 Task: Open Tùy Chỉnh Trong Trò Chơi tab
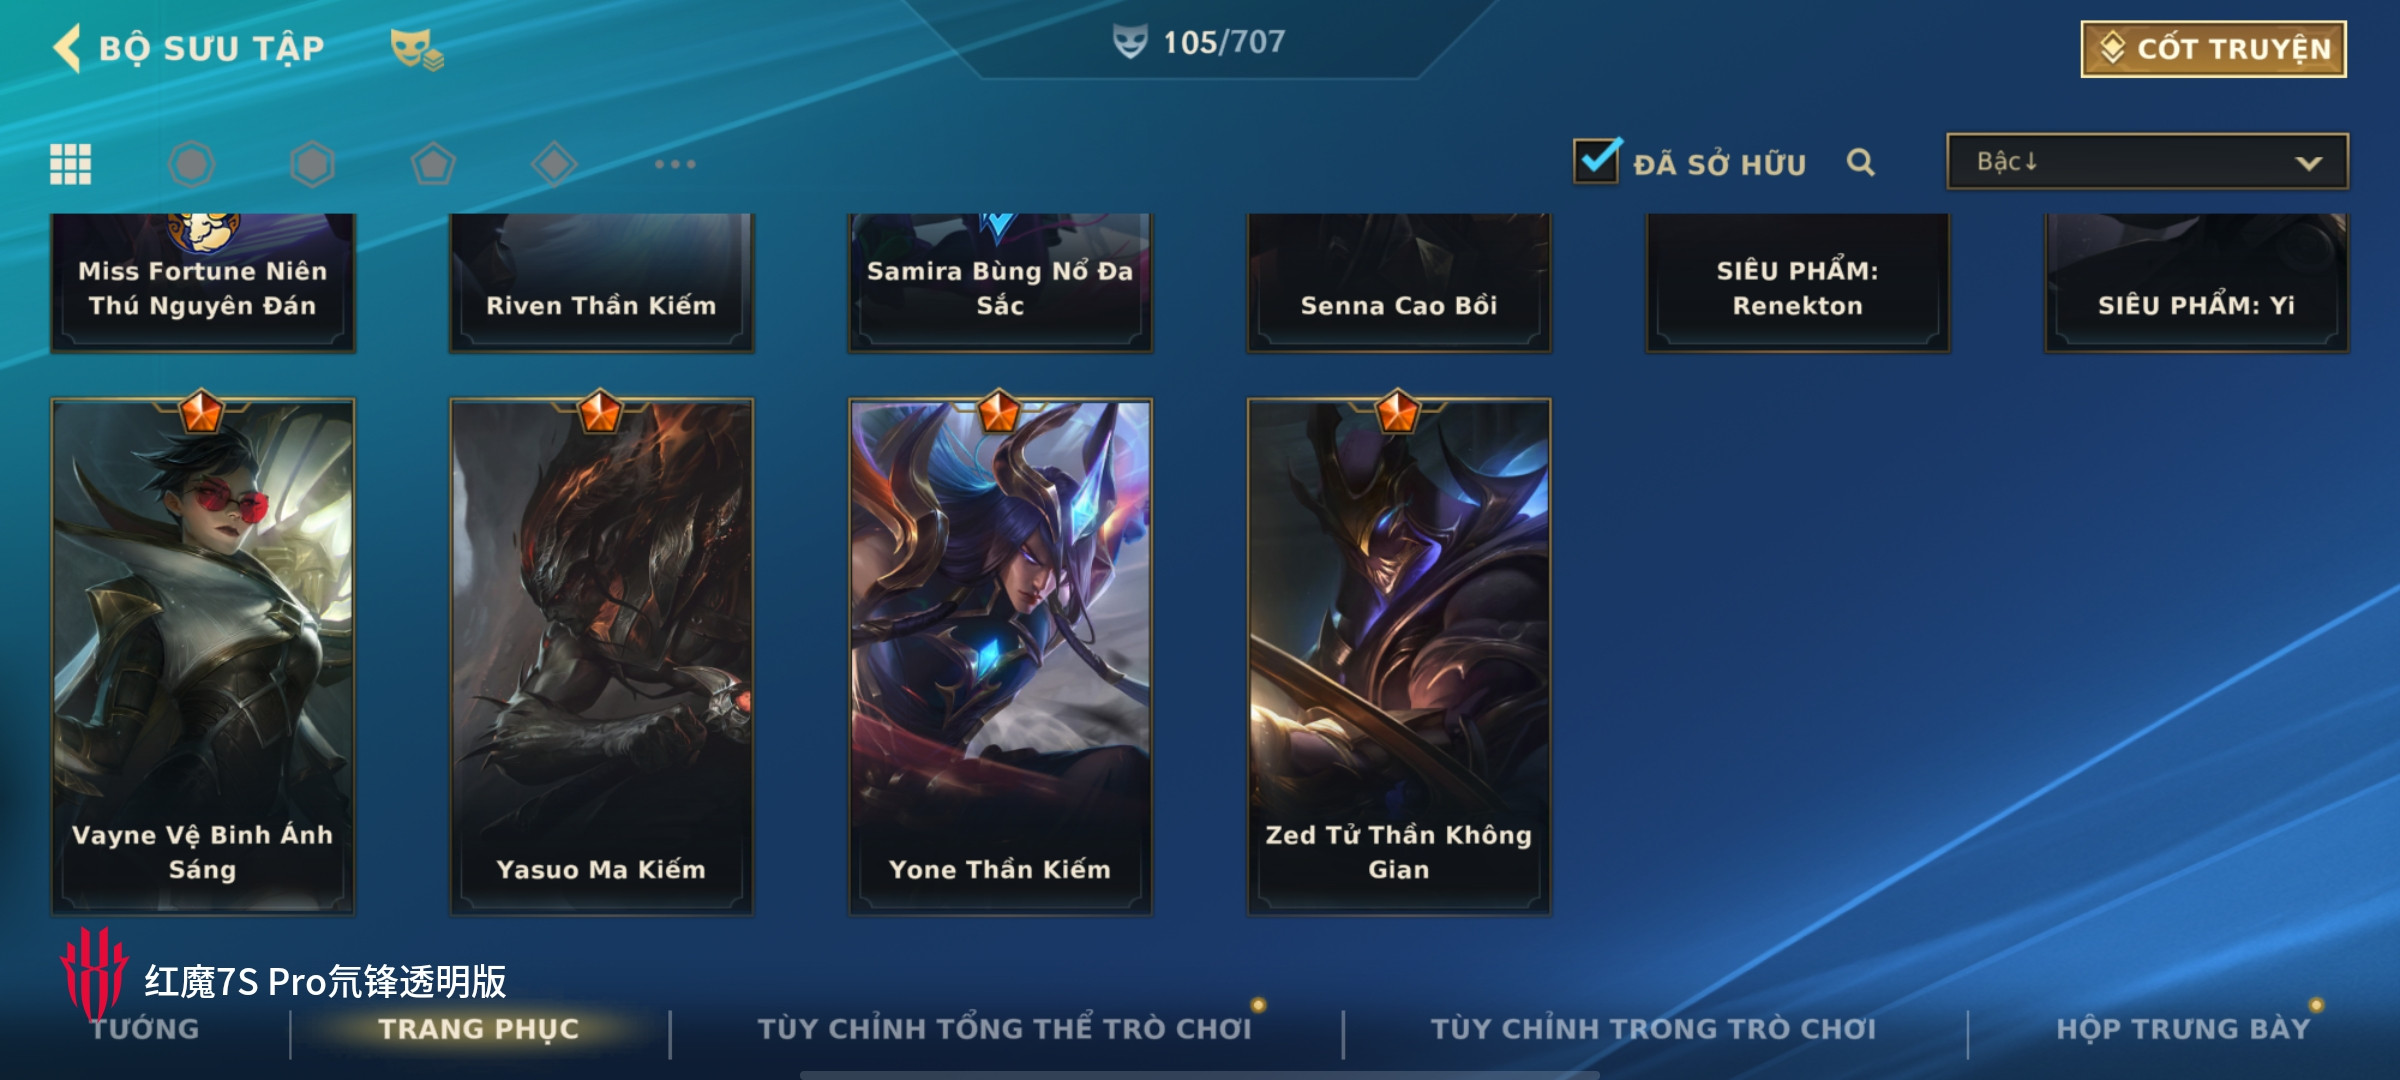click(1653, 1029)
